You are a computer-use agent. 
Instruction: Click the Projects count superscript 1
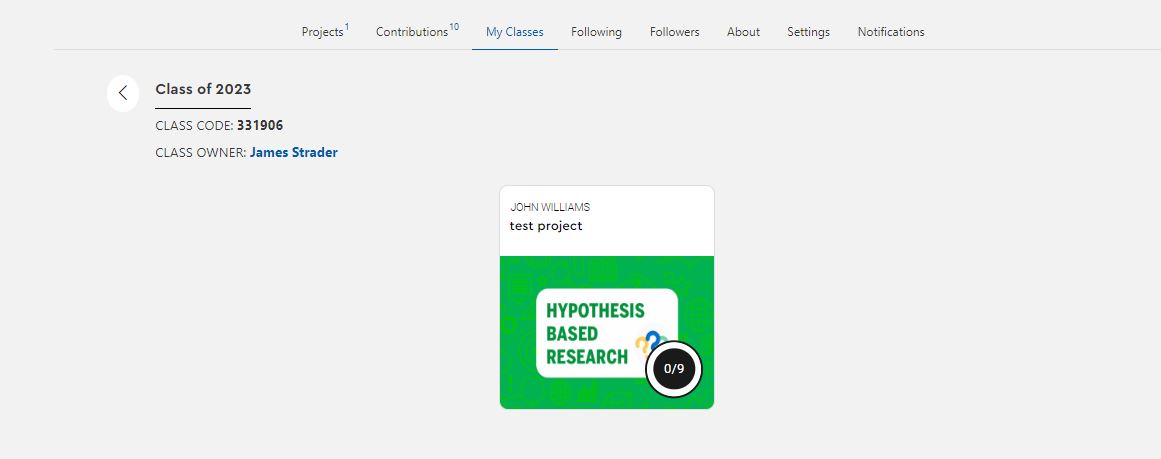pyautogui.click(x=347, y=27)
